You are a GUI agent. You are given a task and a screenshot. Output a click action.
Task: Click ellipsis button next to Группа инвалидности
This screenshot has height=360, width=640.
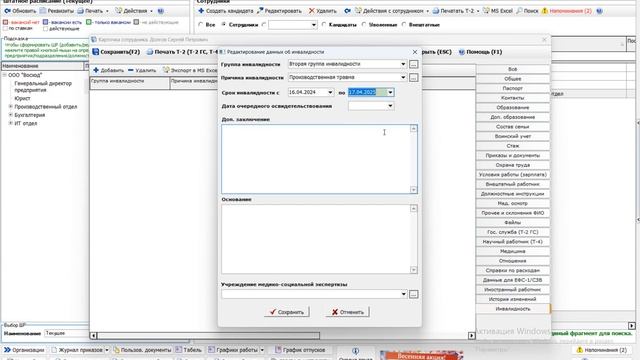pyautogui.click(x=413, y=64)
